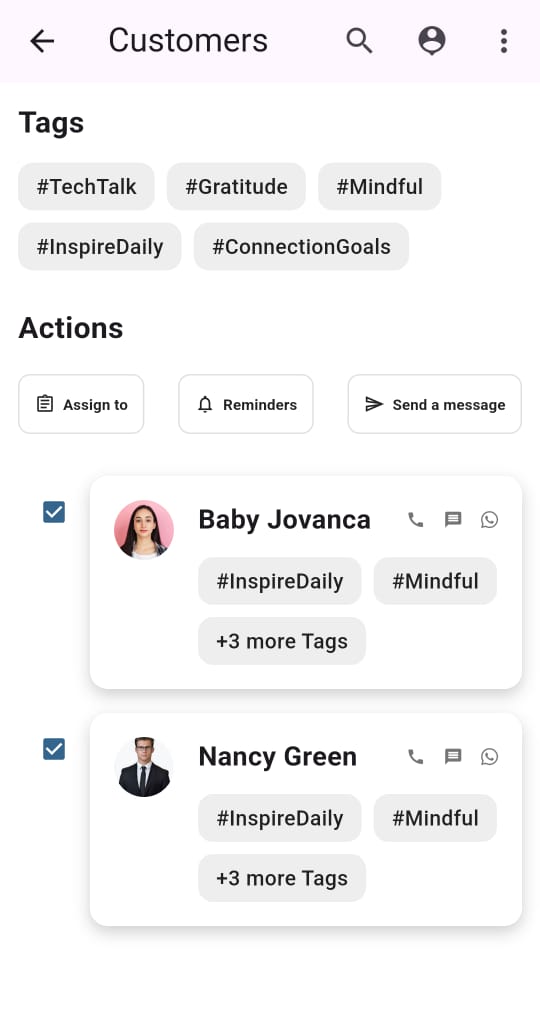
Task: Expand +3 more Tags for Baby Jovanca
Action: pos(282,641)
